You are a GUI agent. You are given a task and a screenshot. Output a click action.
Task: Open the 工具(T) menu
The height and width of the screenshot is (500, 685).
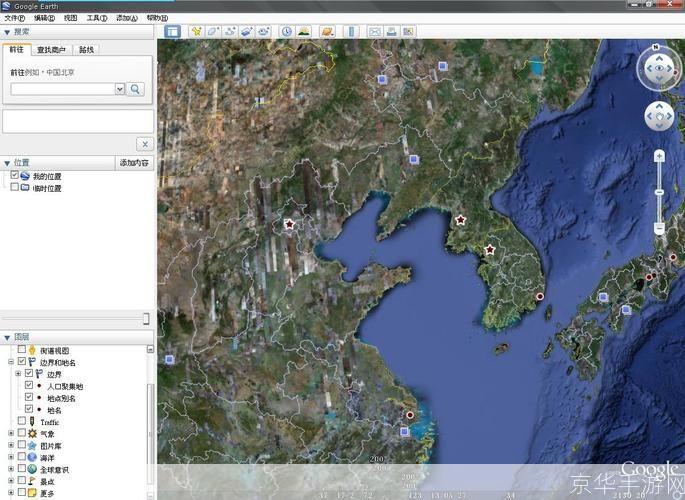[x=97, y=18]
